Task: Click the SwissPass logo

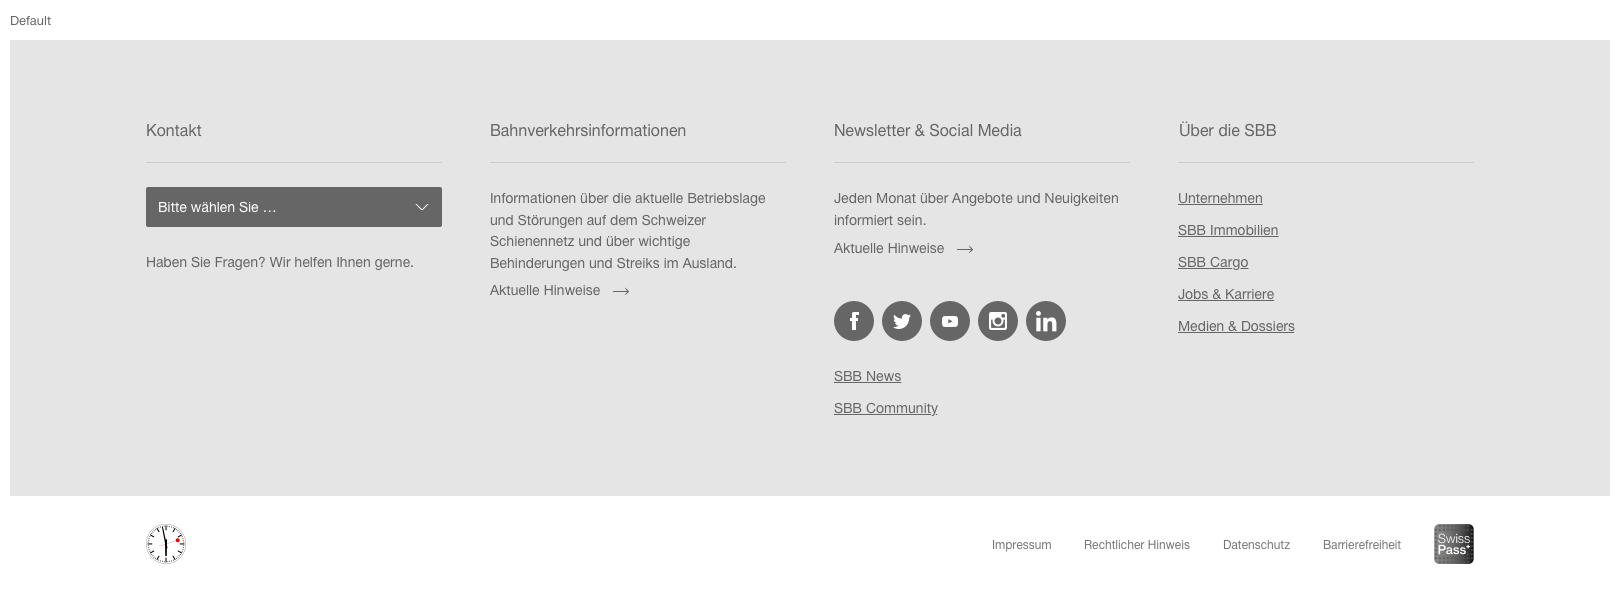Action: [1454, 544]
